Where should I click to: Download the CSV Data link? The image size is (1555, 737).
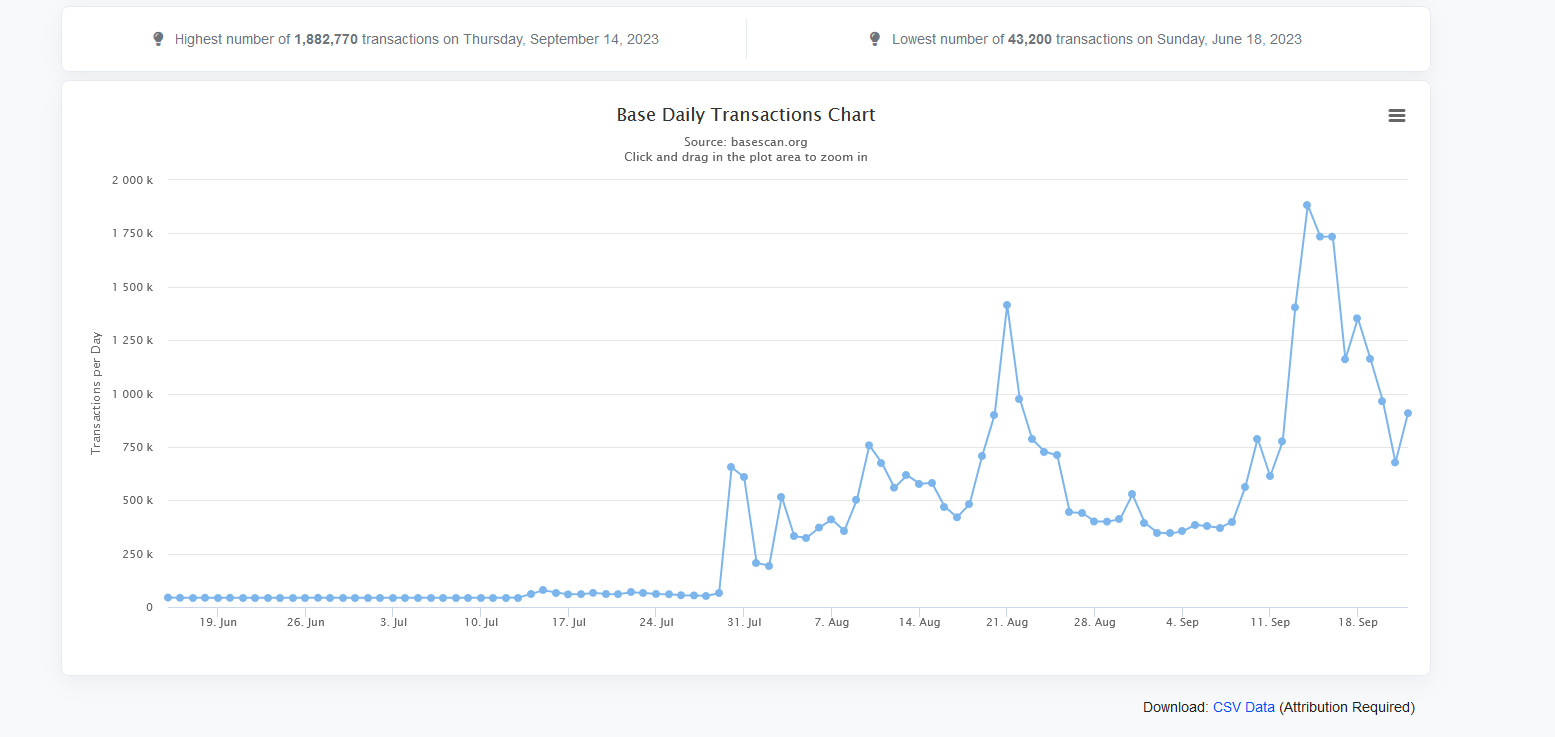(x=1243, y=707)
